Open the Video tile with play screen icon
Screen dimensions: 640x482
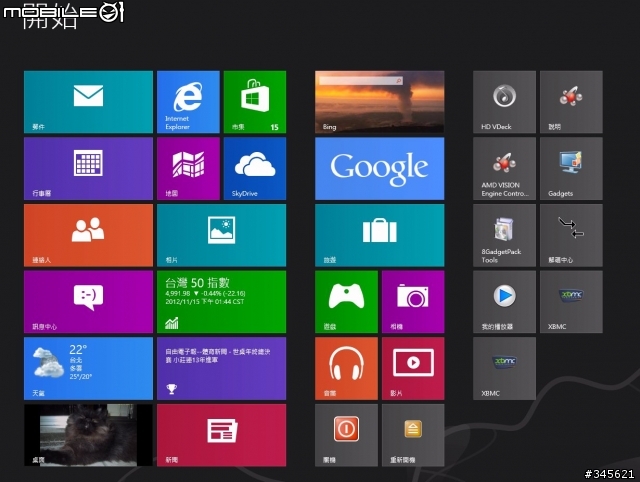click(x=413, y=369)
